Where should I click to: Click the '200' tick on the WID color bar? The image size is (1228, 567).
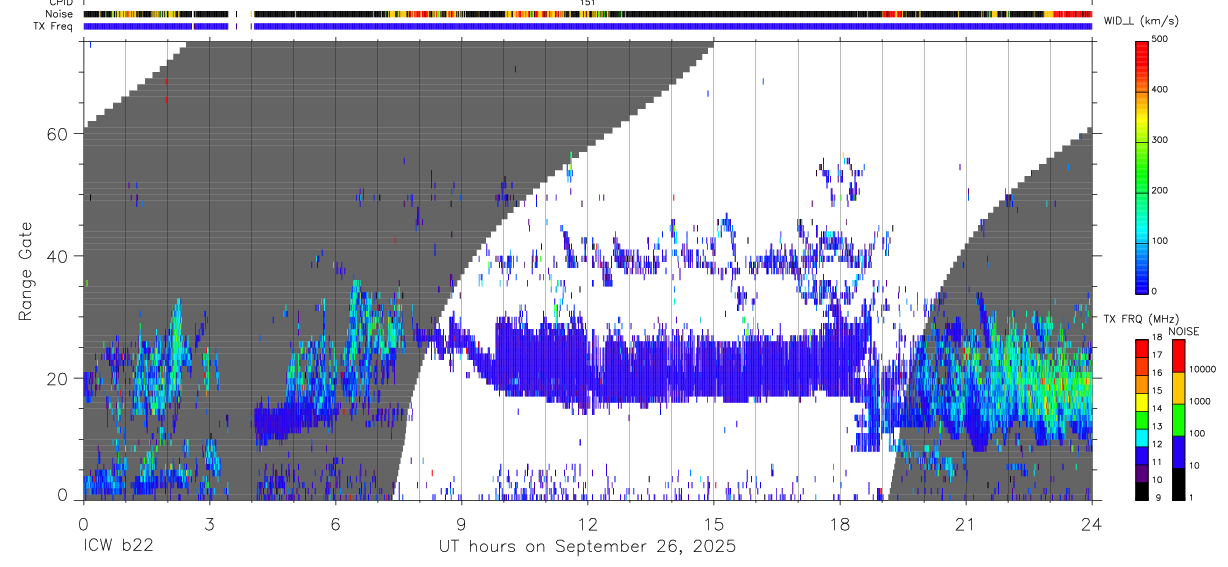[1160, 190]
